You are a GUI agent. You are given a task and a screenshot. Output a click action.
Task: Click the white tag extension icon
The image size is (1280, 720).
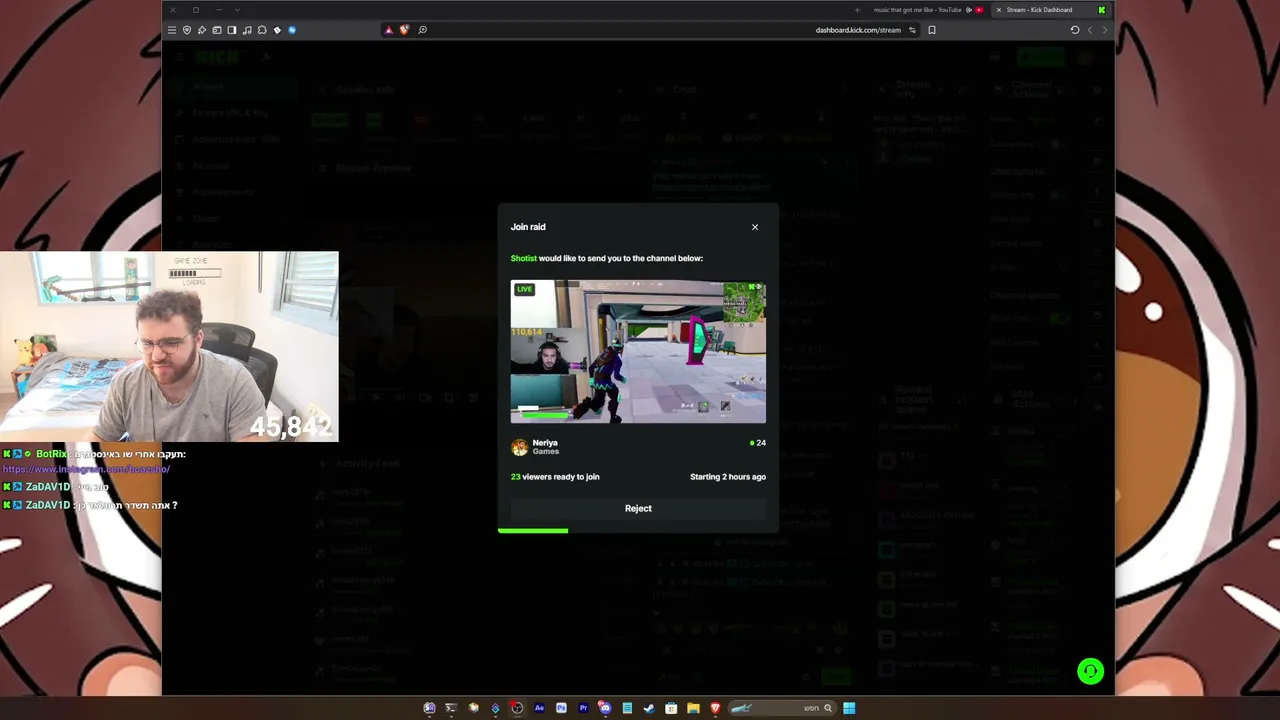click(277, 30)
